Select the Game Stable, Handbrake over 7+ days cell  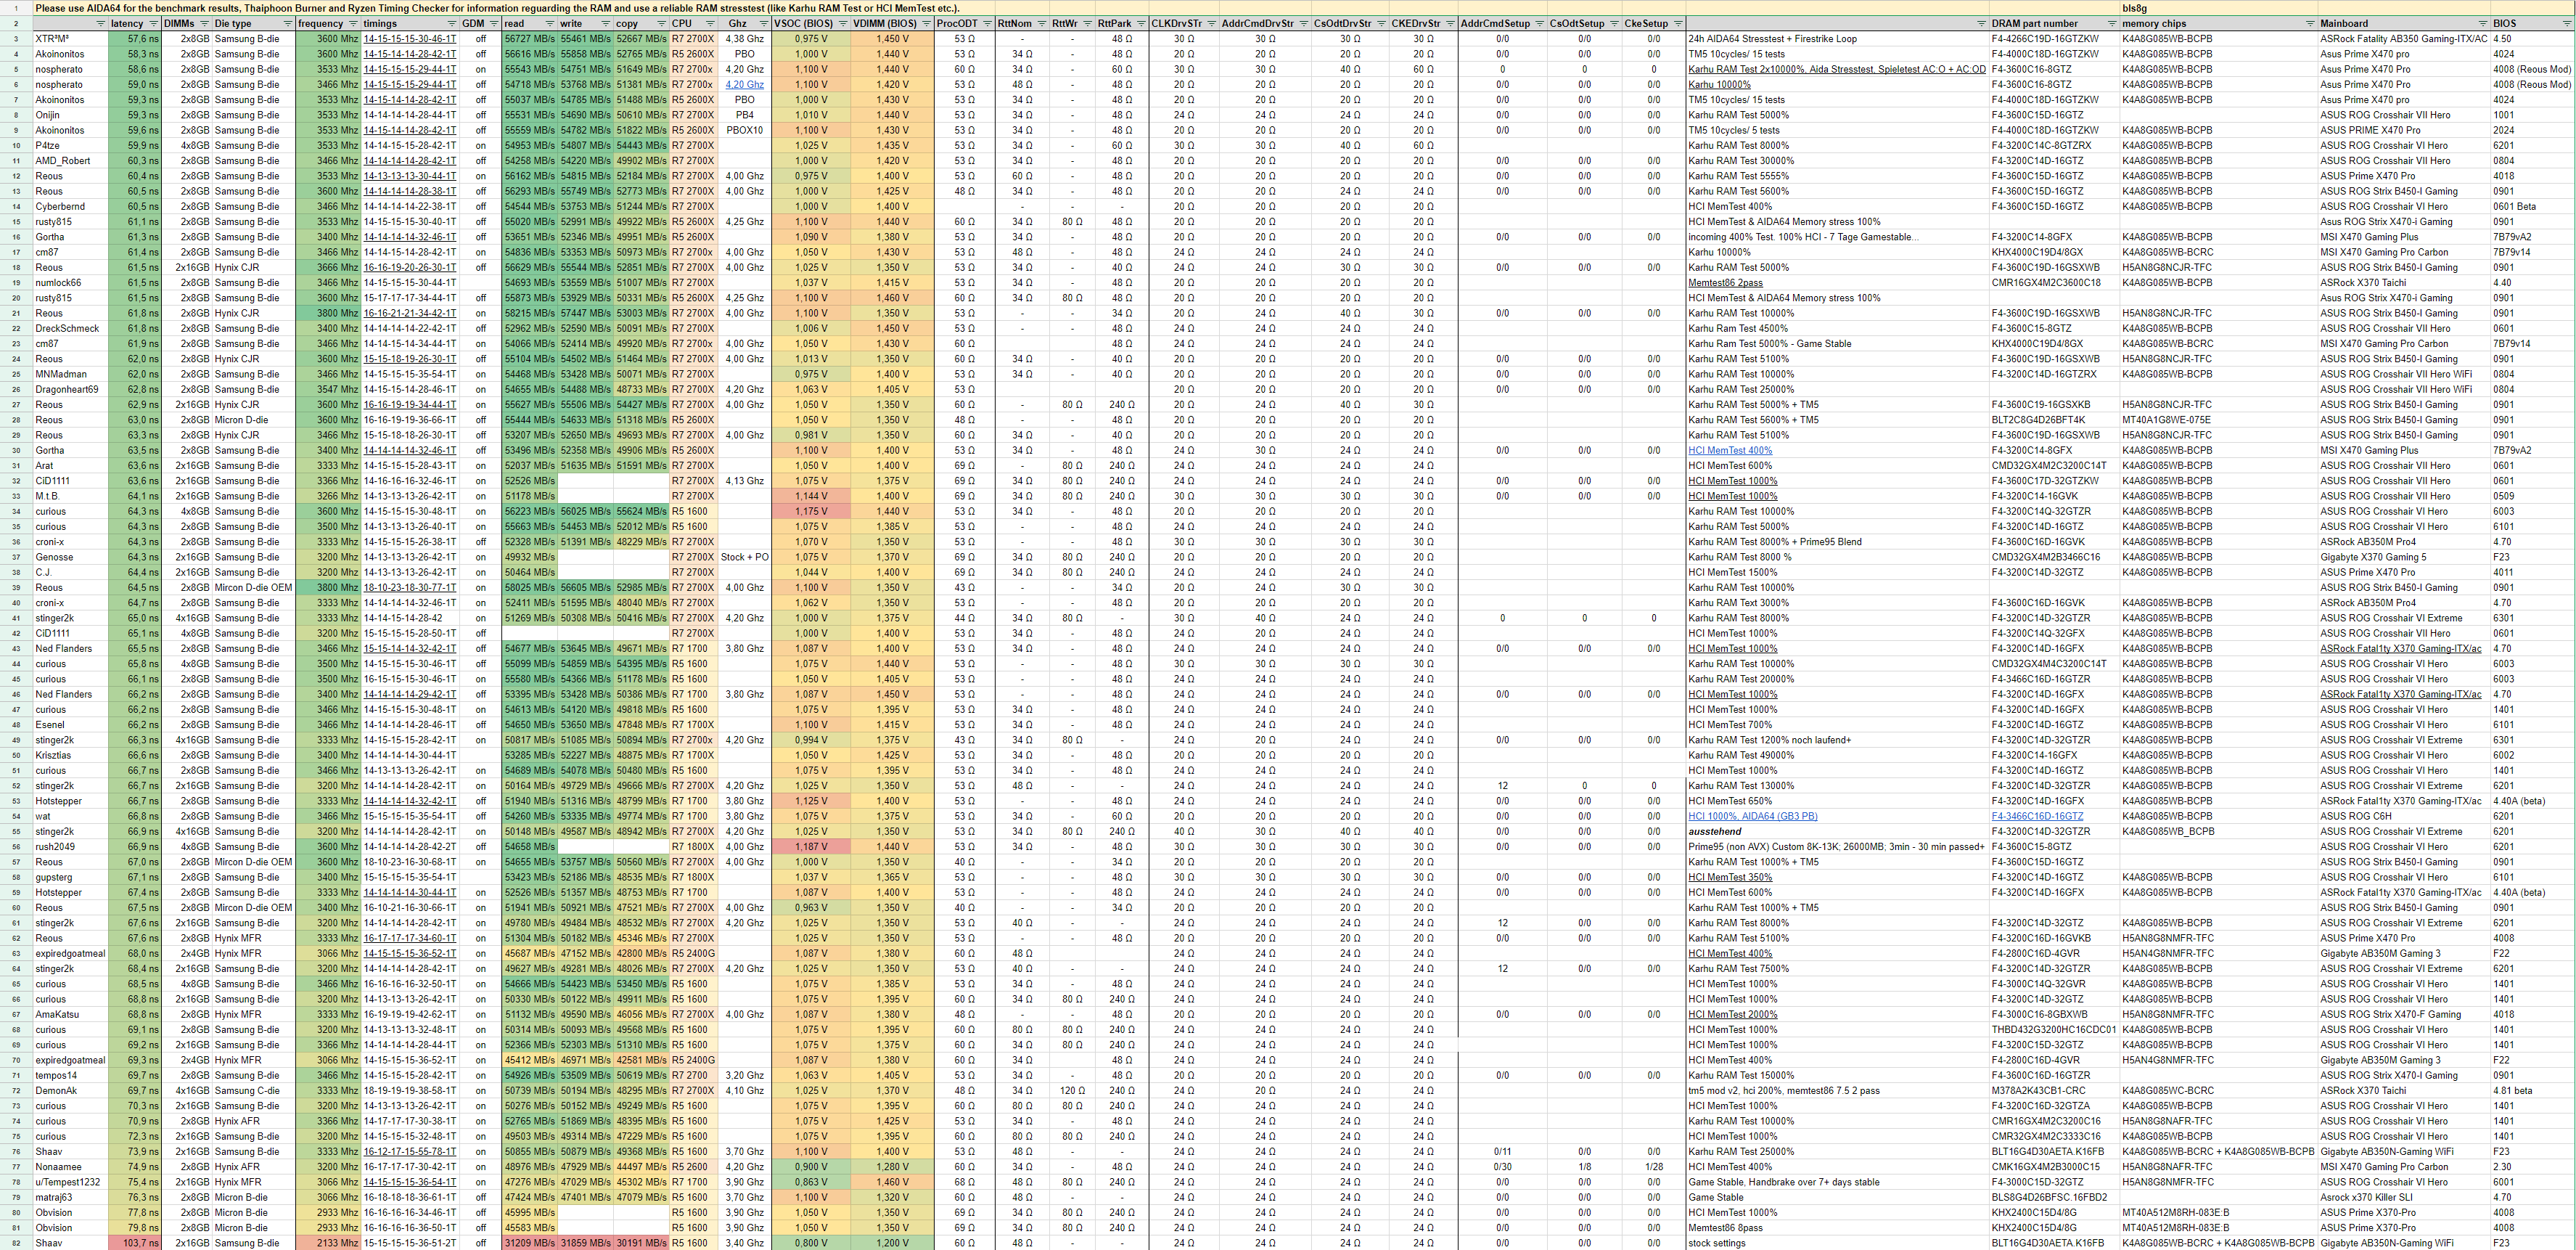(x=1837, y=1182)
